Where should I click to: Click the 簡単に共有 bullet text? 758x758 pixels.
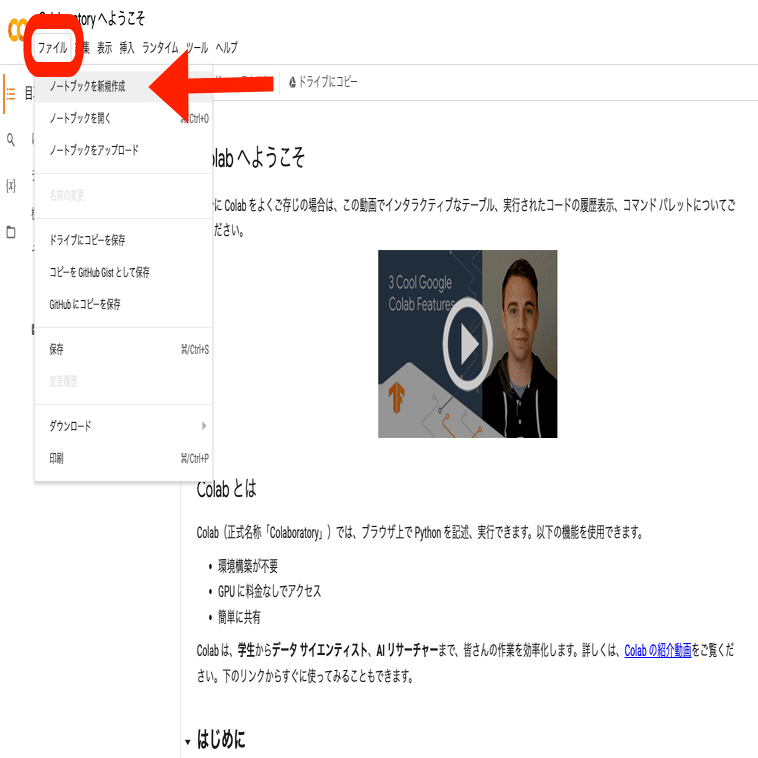click(x=239, y=617)
